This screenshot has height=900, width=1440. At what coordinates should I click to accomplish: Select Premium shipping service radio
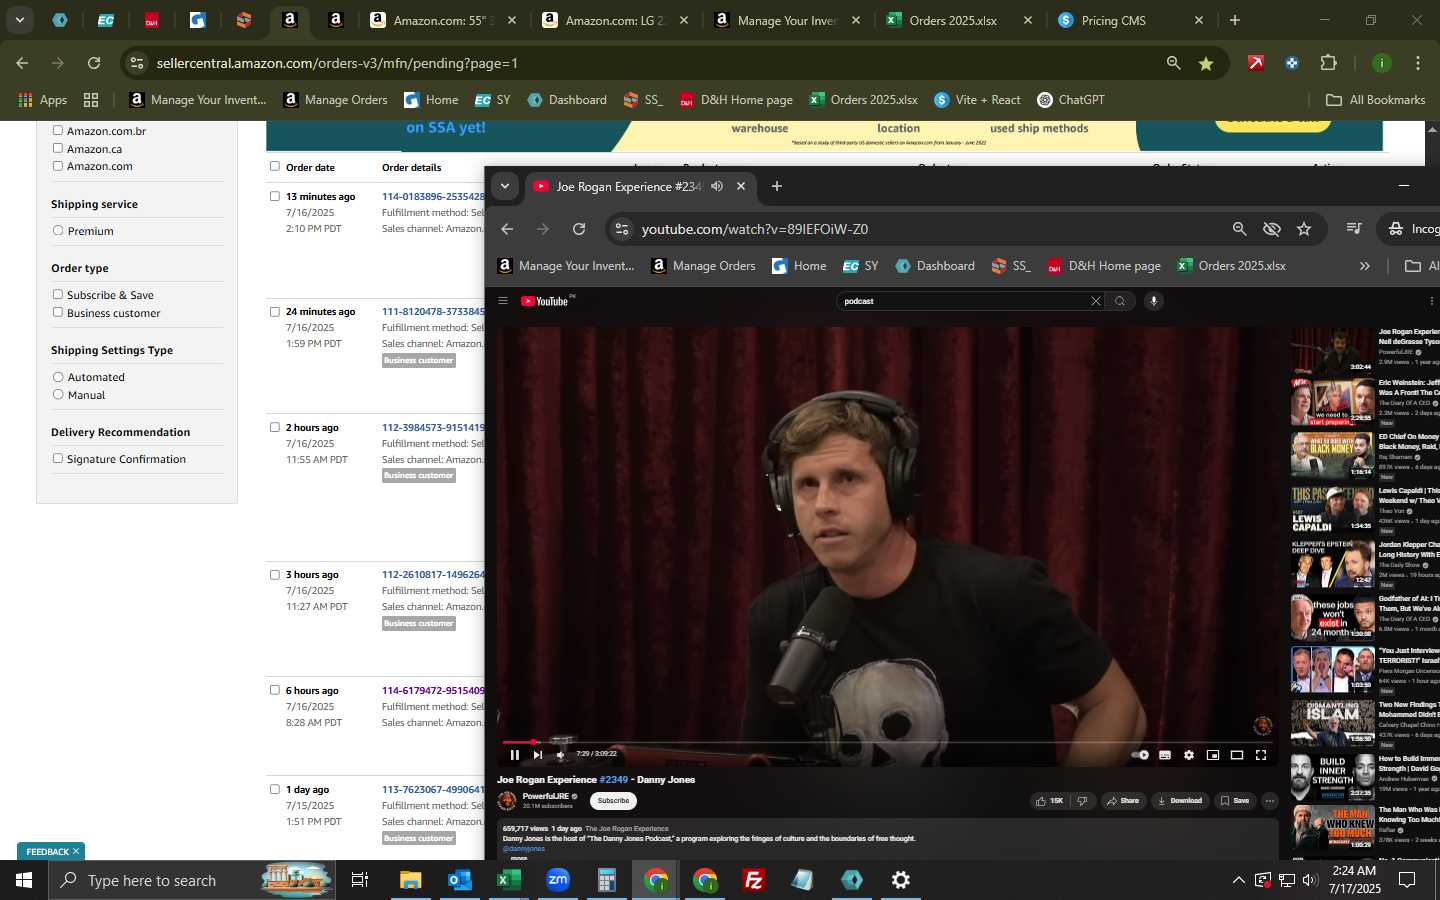pos(58,231)
